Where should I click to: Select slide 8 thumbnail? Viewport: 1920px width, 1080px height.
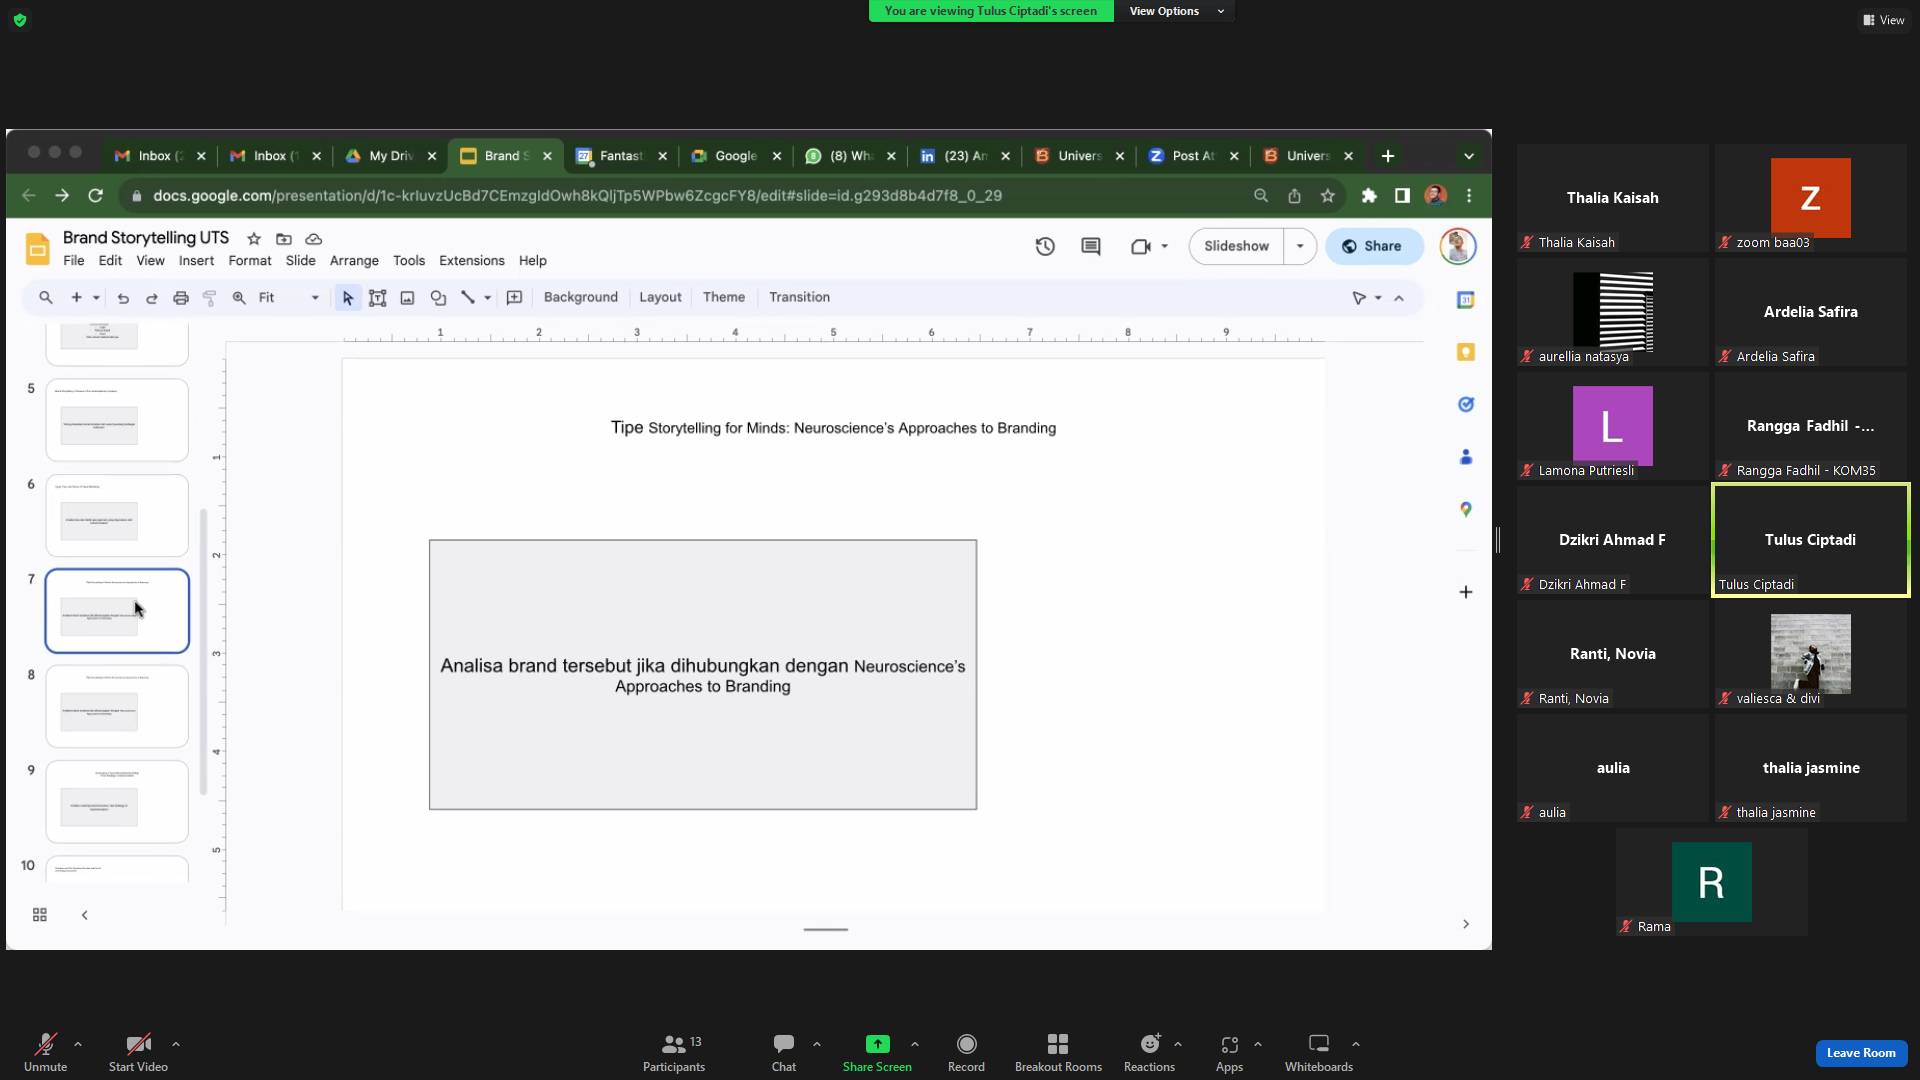pos(117,706)
